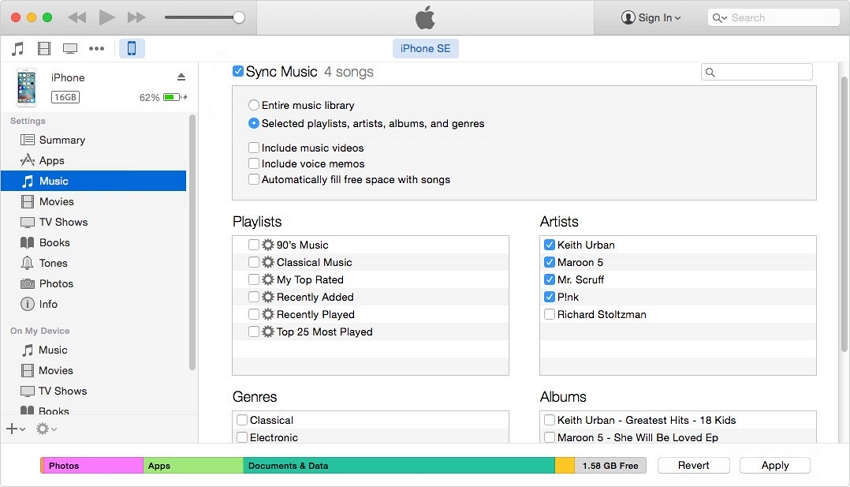This screenshot has height=487, width=850.
Task: Open Books in Settings sidebar
Action: pyautogui.click(x=93, y=242)
